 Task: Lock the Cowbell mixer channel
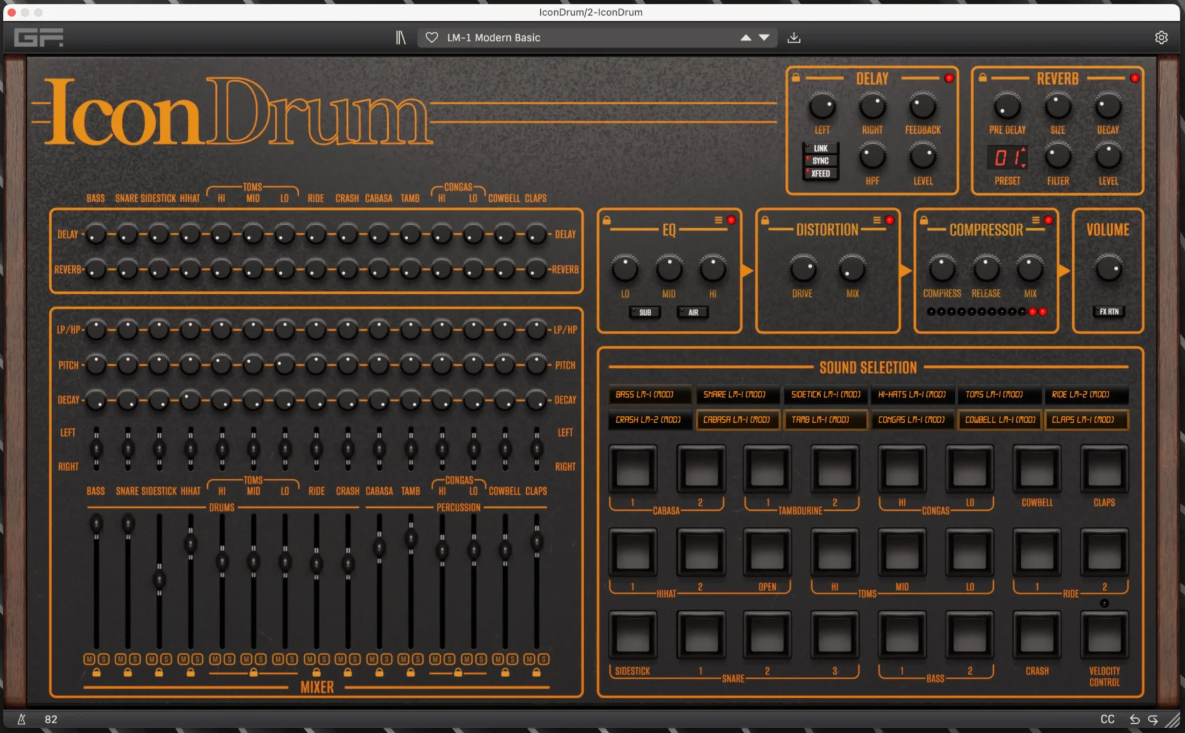coord(505,673)
